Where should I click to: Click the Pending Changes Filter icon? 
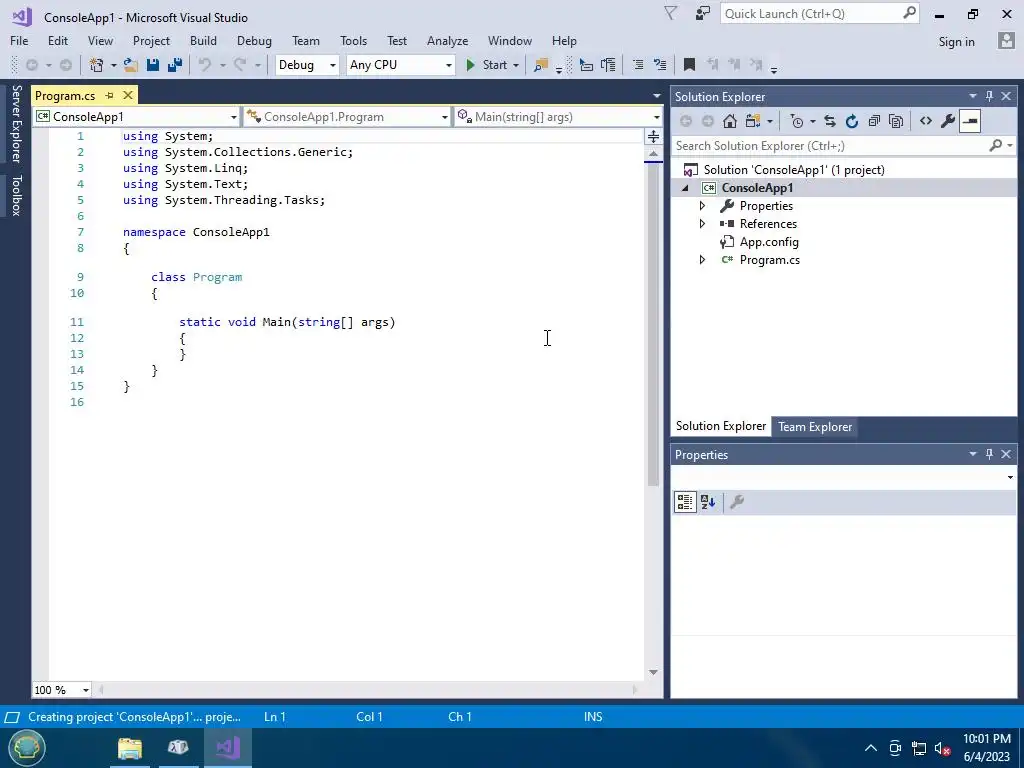797,121
